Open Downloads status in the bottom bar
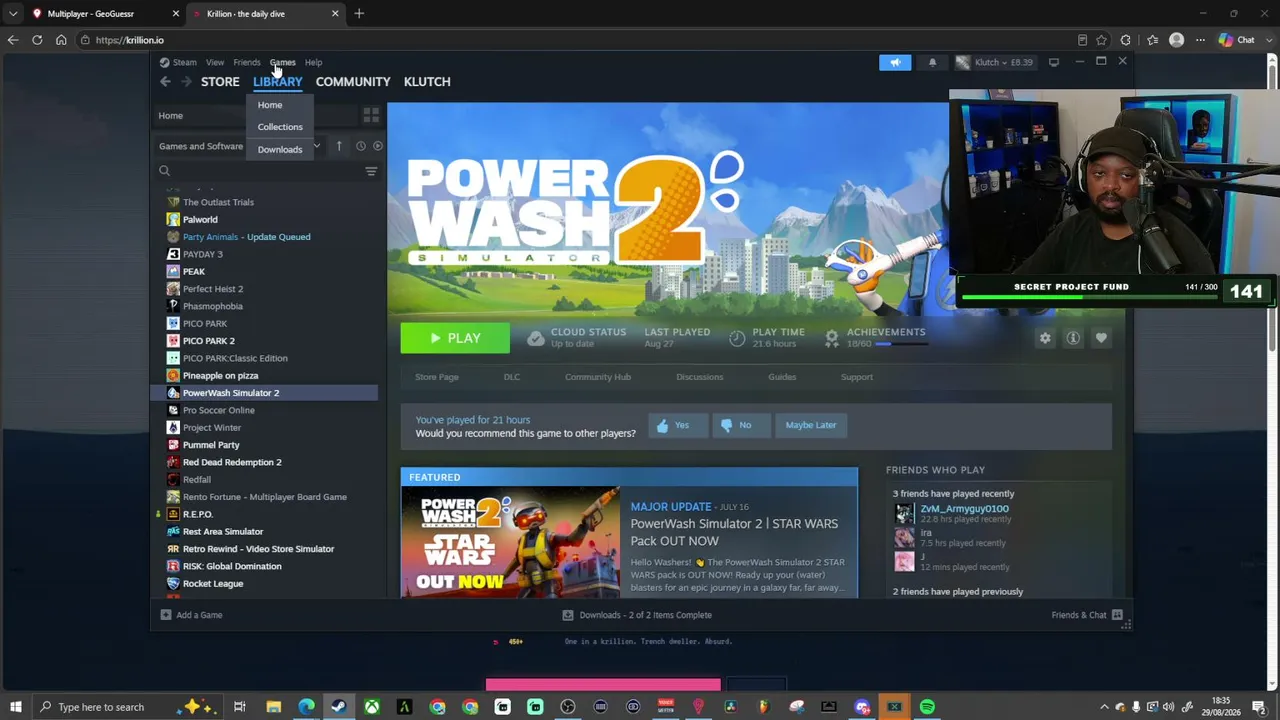This screenshot has height=720, width=1280. point(637,615)
